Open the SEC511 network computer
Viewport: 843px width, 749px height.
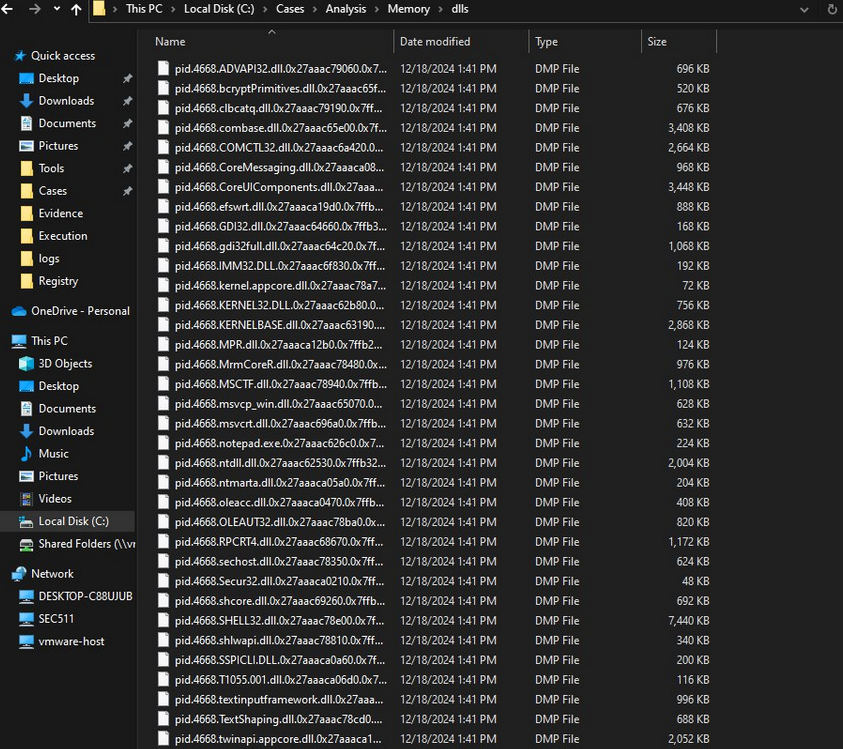55,619
